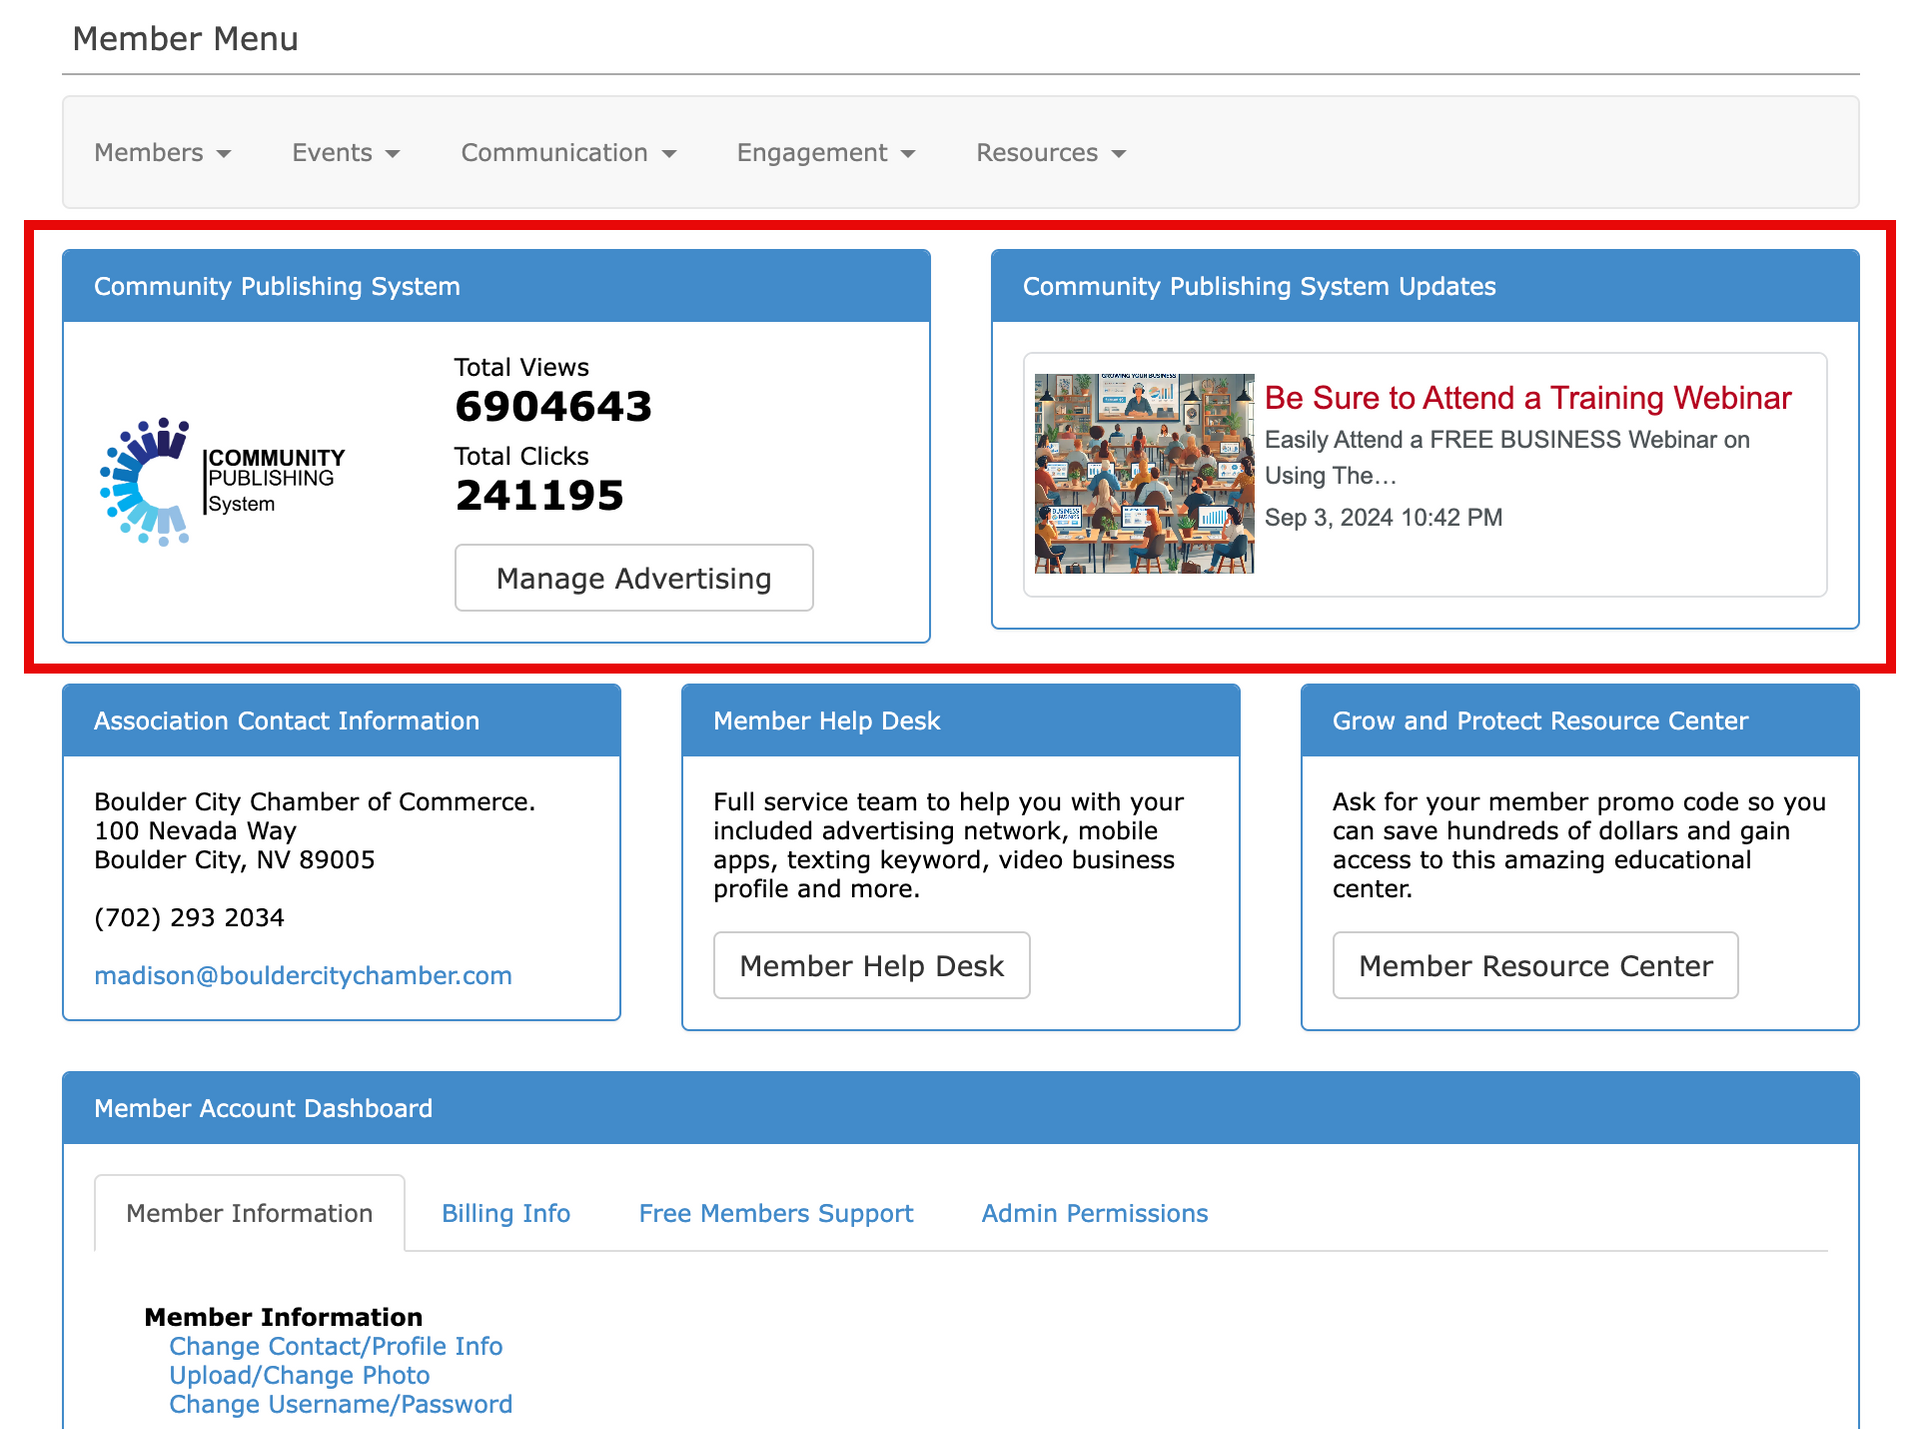Open the Free Members Support tab
1920x1429 pixels.
[x=775, y=1213]
